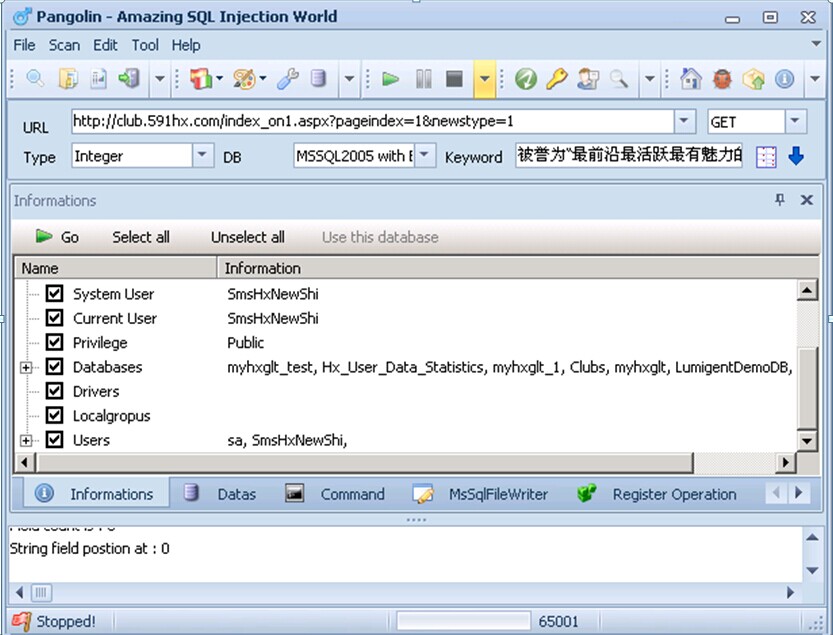Click the database cylinder toolbar icon
Viewport: 833px width, 635px height.
(318, 79)
